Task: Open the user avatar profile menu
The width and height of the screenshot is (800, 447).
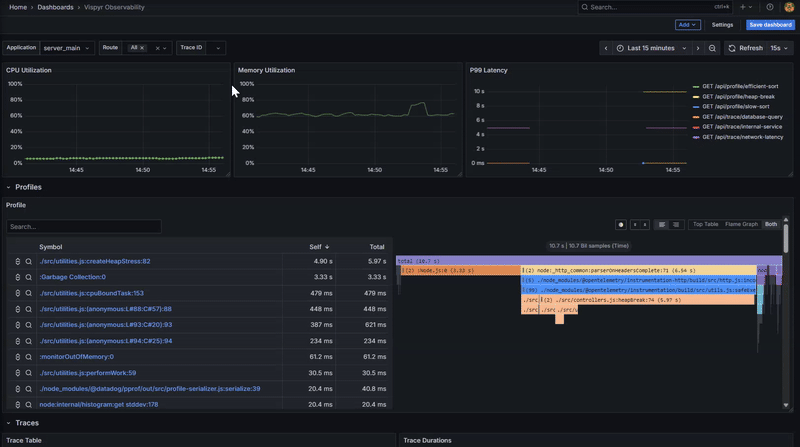Action: pyautogui.click(x=789, y=7)
